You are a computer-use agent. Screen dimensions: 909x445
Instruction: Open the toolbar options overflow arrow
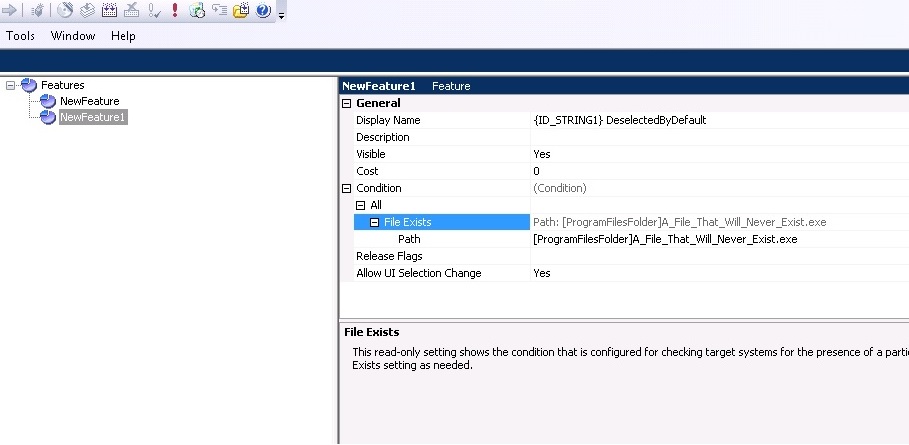(281, 14)
